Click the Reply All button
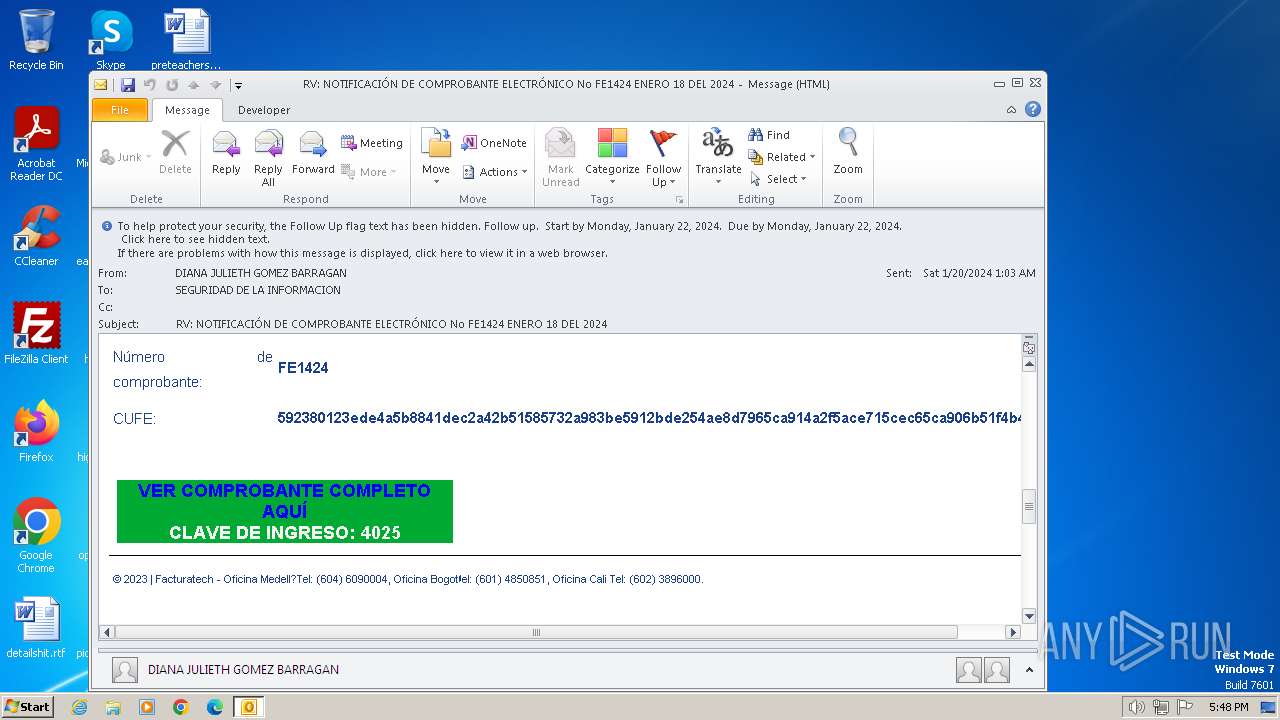1280x720 pixels. click(268, 159)
